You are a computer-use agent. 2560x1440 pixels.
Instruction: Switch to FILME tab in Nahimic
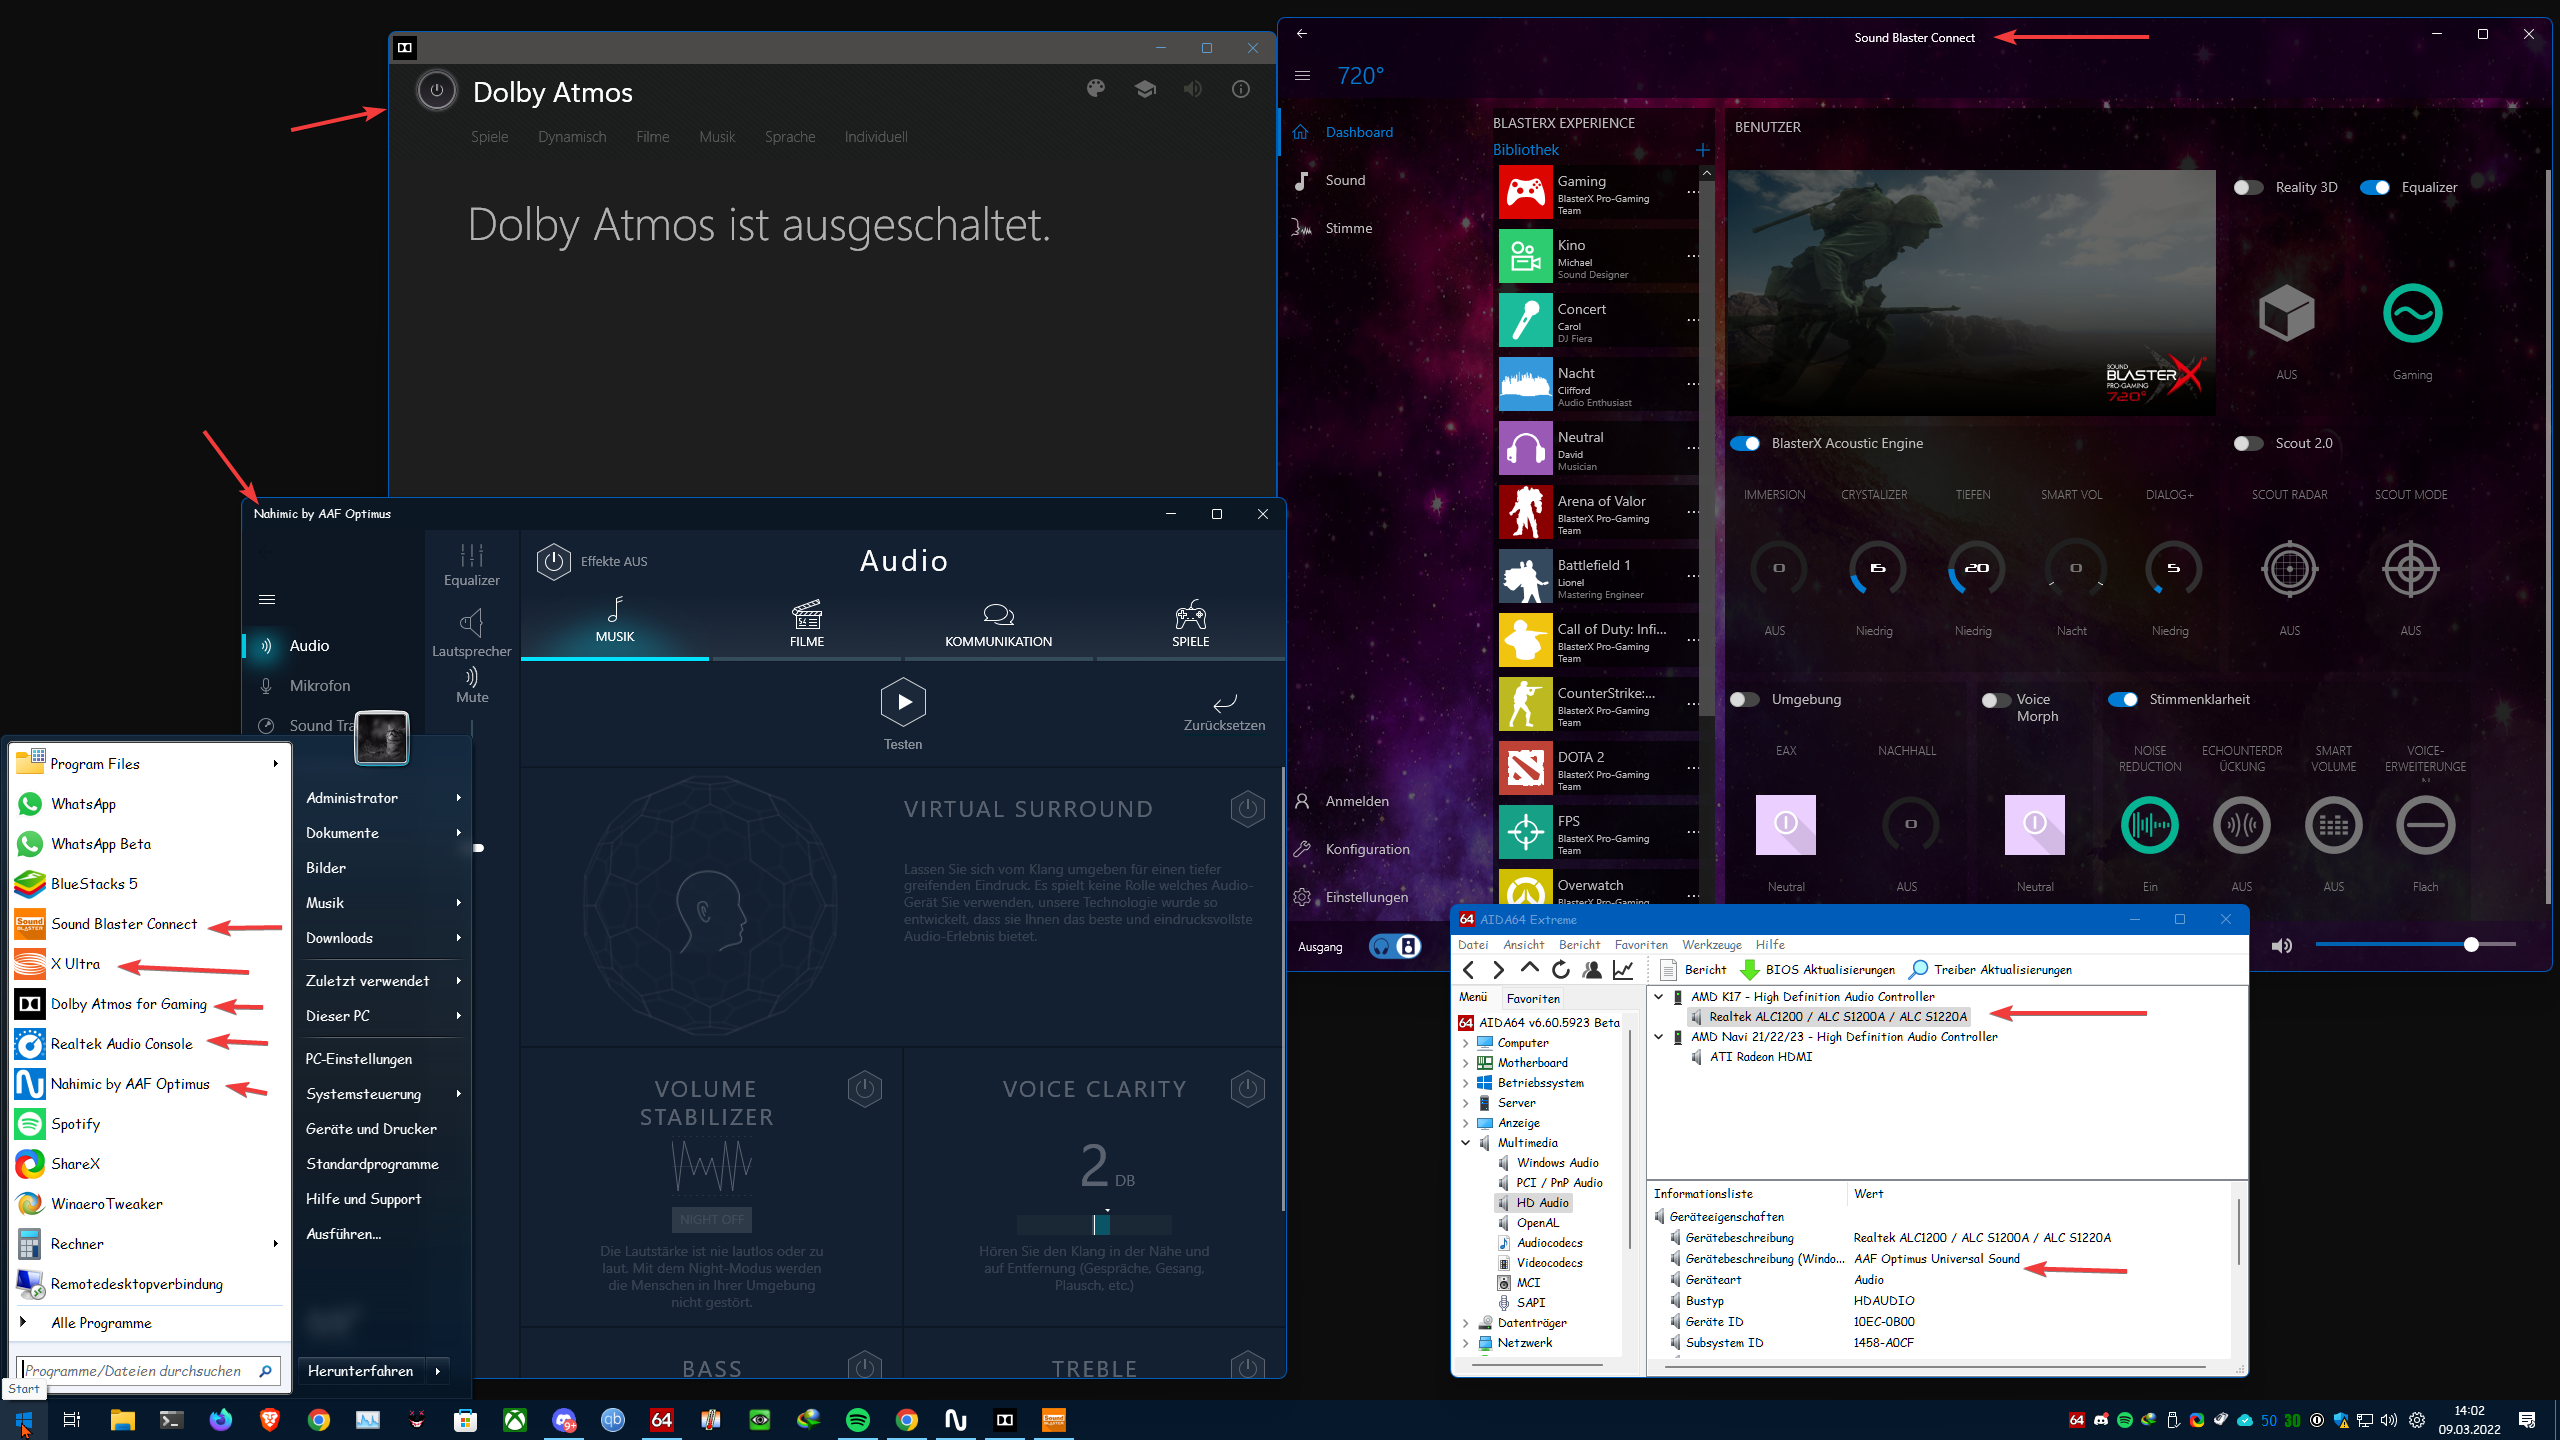click(806, 624)
